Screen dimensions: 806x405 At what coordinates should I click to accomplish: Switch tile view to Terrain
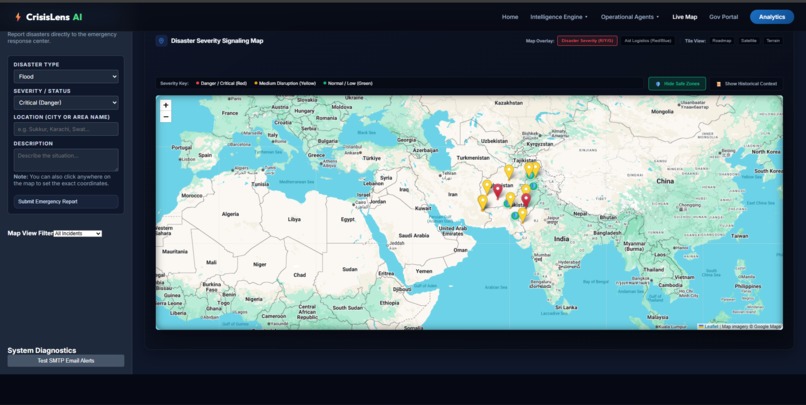click(773, 41)
